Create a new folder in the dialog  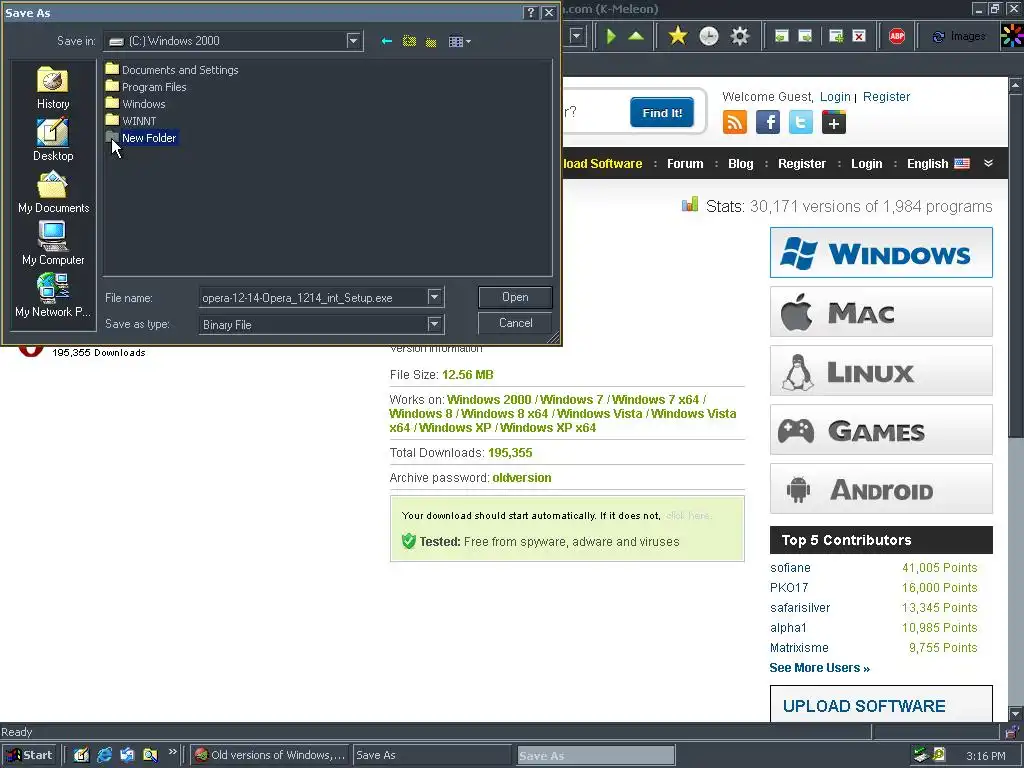tap(431, 42)
